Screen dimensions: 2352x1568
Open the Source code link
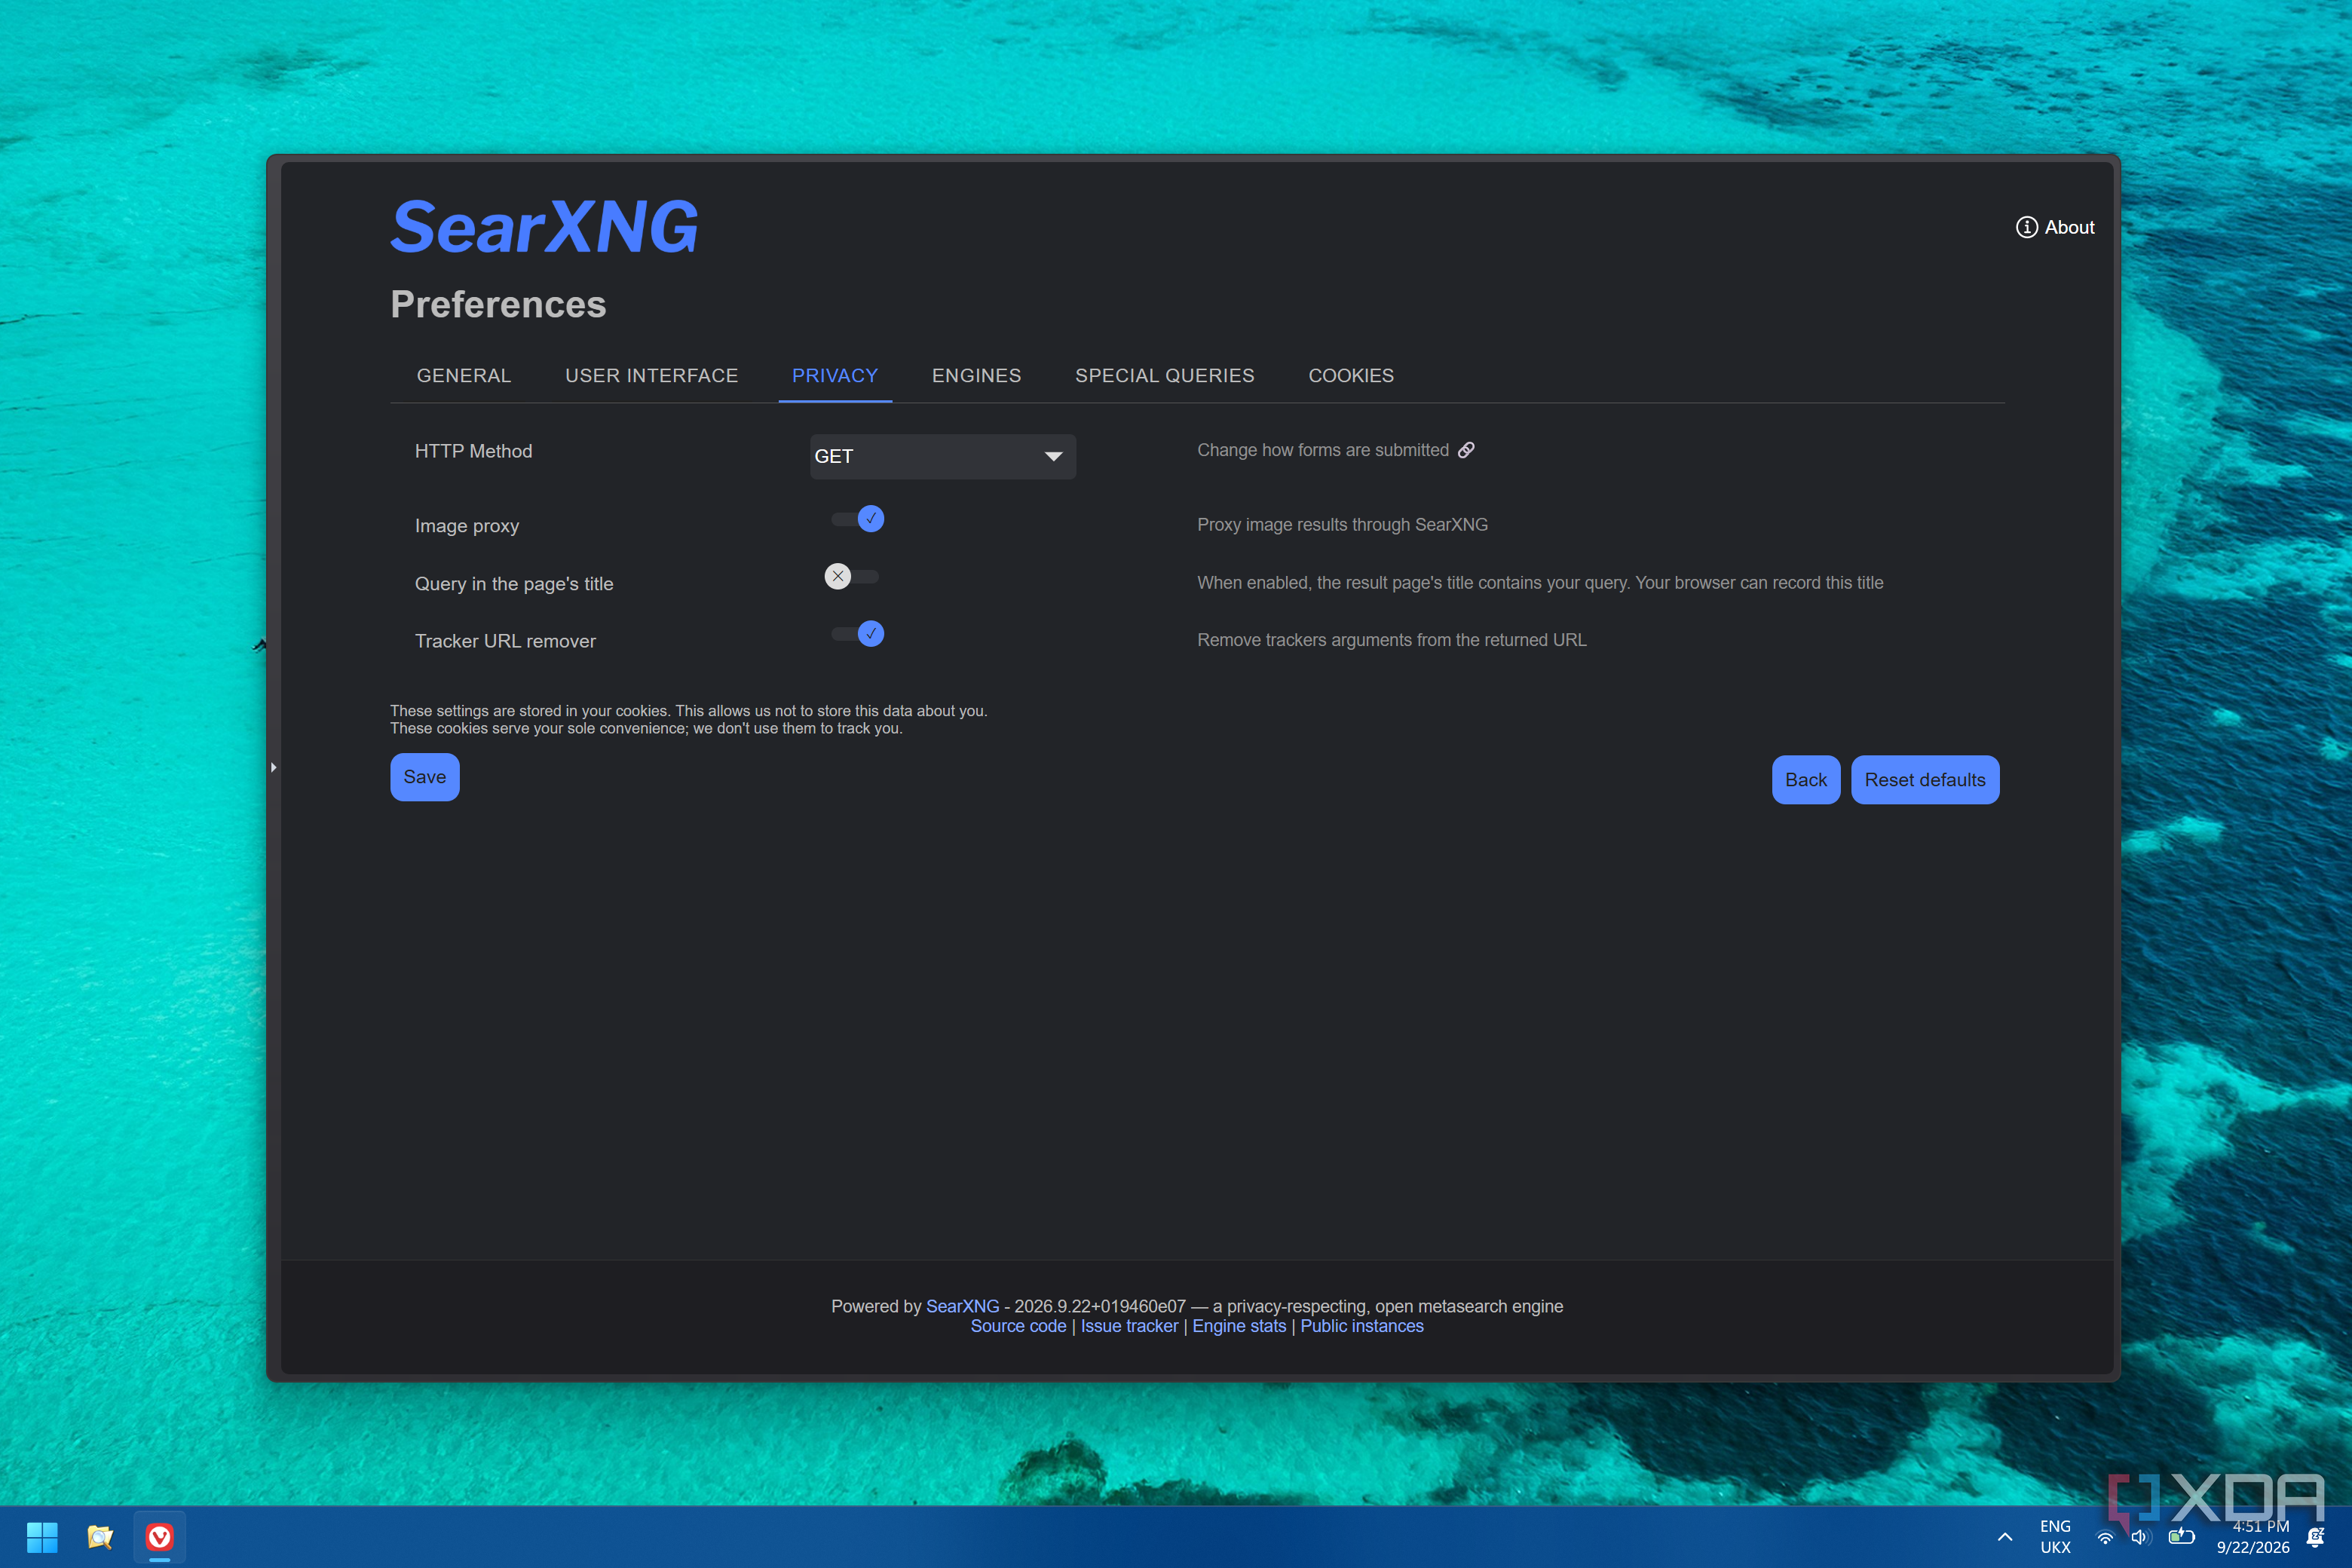point(1018,1326)
